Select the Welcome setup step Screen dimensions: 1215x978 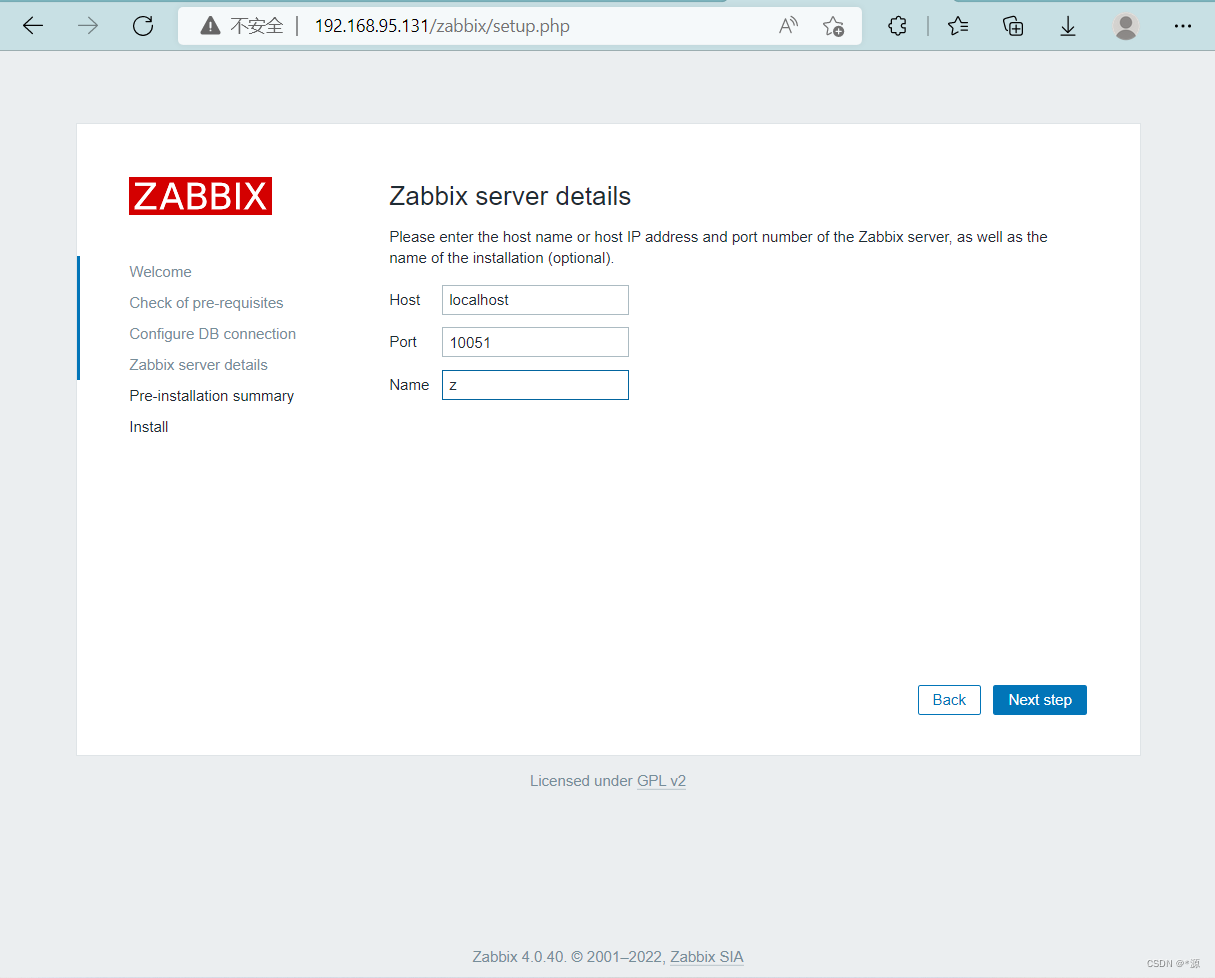[160, 272]
